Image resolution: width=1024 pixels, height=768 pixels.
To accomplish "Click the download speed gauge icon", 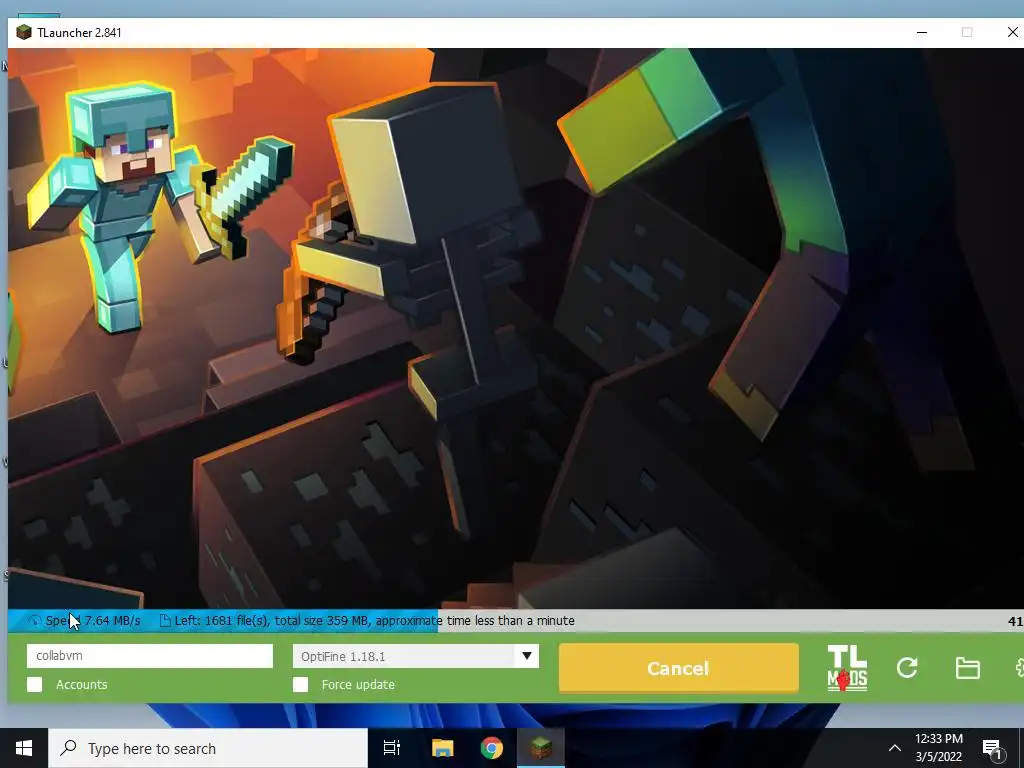I will (35, 620).
